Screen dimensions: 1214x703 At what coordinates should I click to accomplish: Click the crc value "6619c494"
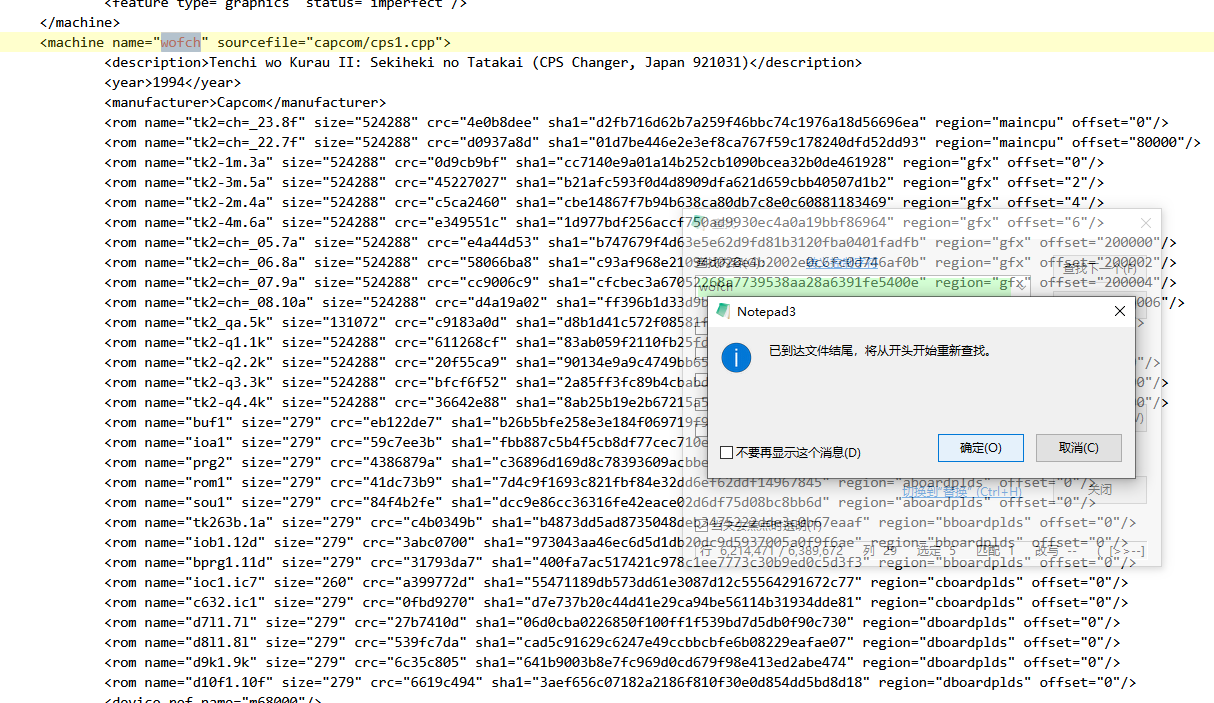443,682
